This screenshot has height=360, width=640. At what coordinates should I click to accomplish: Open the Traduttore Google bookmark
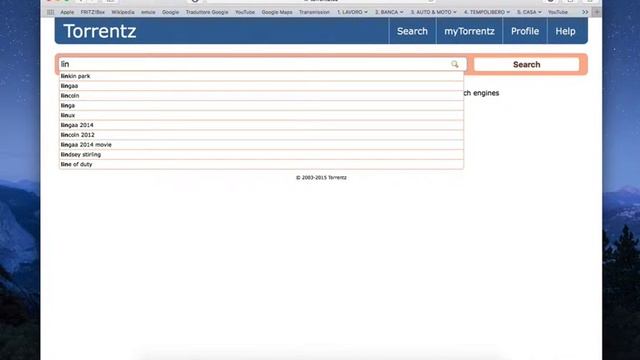tap(207, 12)
